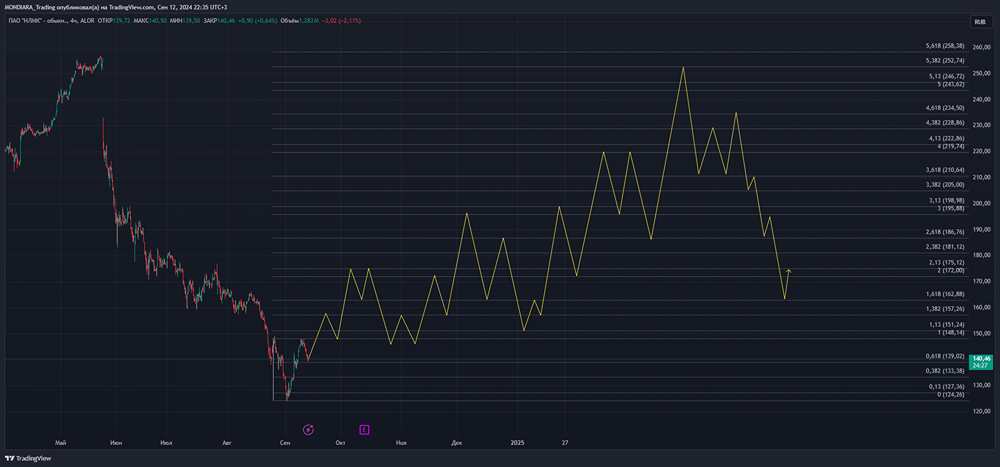The image size is (1000, 467).
Task: Click the purple lightning event icon
Action: (x=309, y=429)
